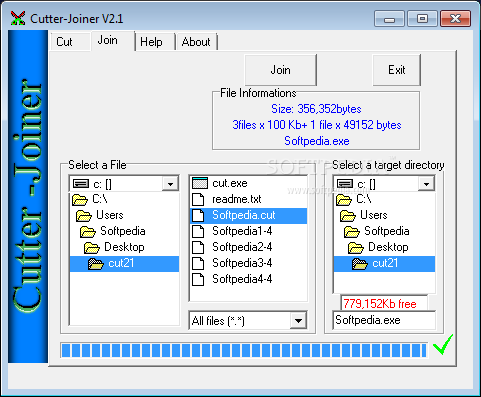The height and width of the screenshot is (397, 481).
Task: Click the Softpedia3-4 file icon
Action: point(198,263)
